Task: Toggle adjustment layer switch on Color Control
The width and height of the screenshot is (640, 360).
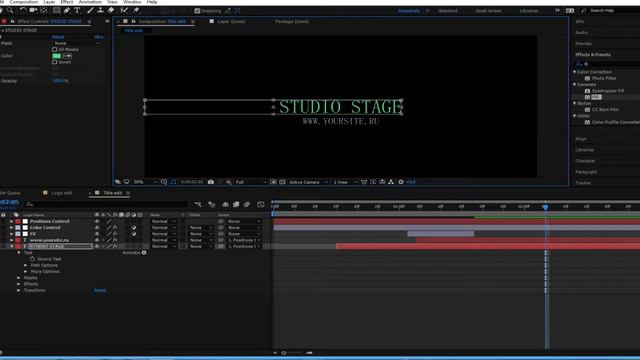Action: (133, 227)
